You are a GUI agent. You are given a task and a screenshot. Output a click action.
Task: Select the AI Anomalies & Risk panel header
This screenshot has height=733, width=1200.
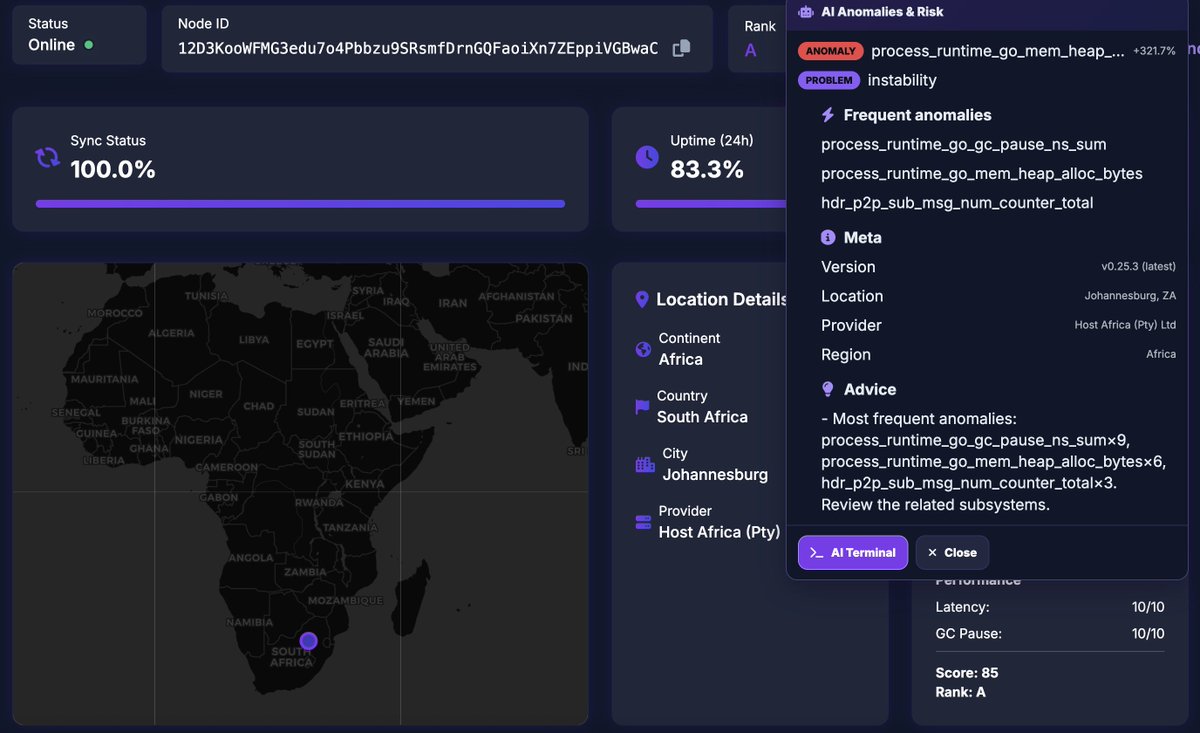click(880, 11)
